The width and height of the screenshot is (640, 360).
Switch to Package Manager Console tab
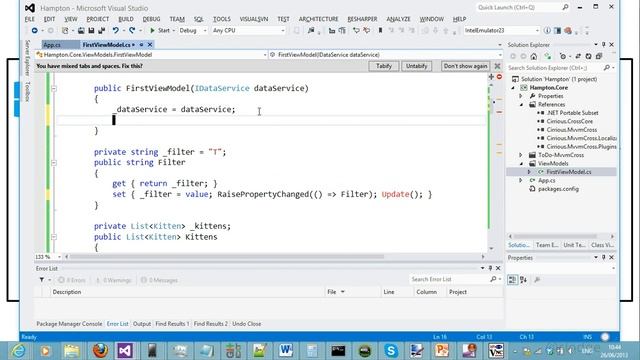[x=69, y=324]
